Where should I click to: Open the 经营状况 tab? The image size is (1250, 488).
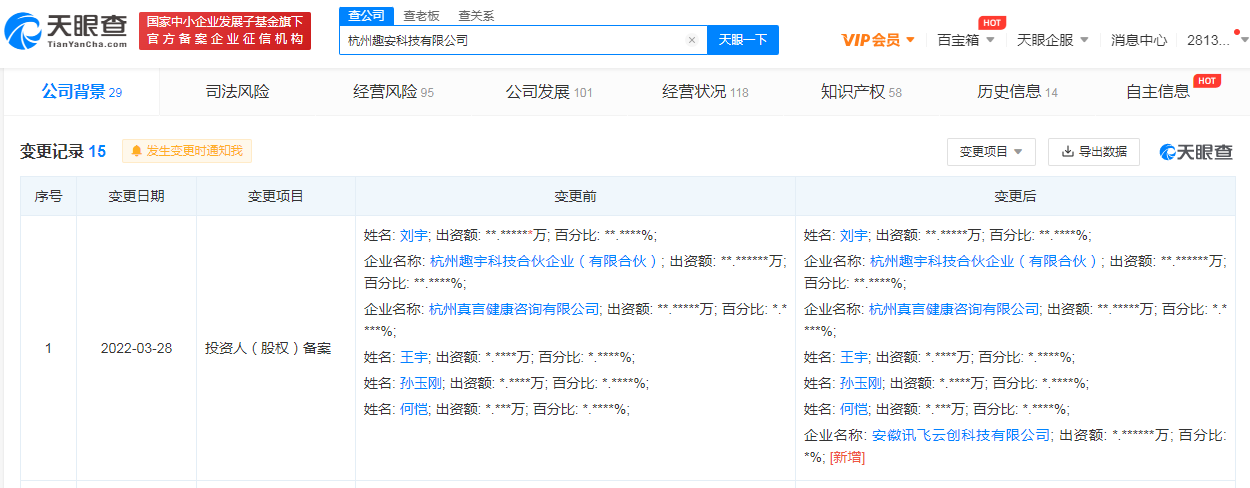pos(705,92)
